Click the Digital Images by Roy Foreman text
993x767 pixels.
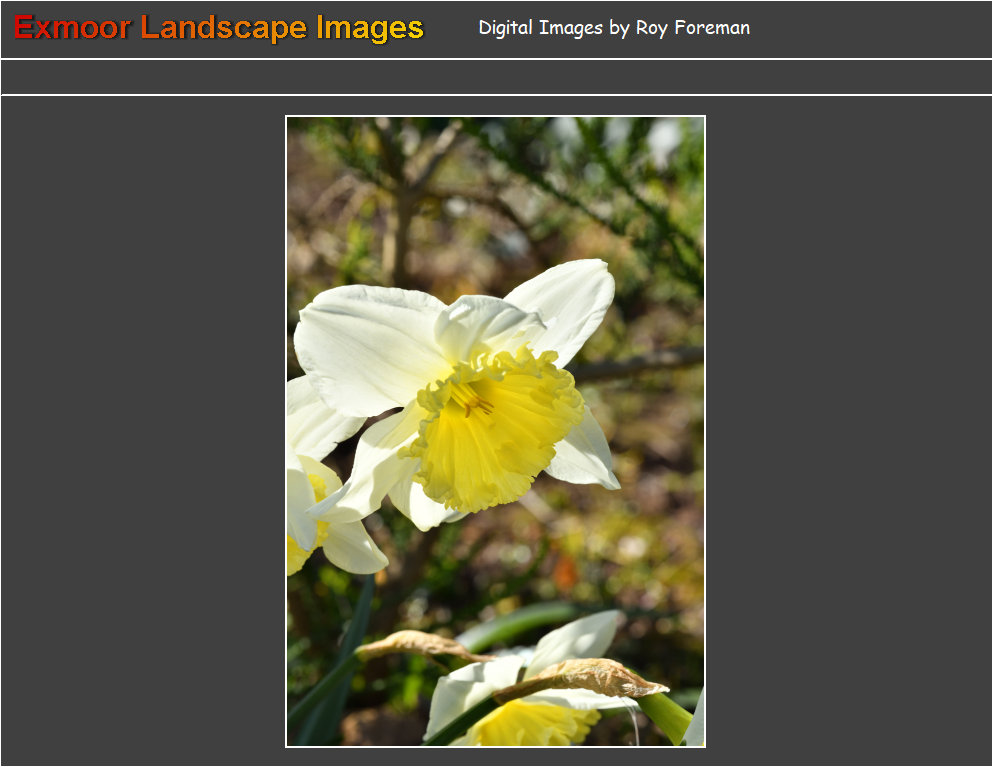tap(613, 28)
